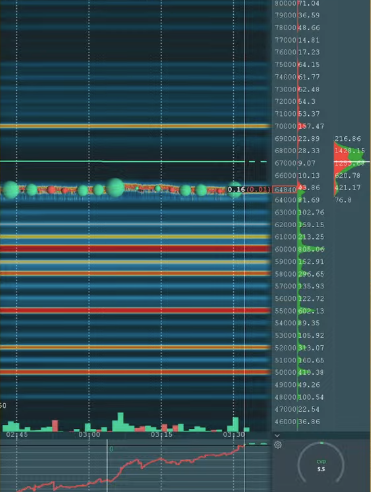
Task: Select the 50000 price level
Action: pyautogui.click(x=285, y=372)
